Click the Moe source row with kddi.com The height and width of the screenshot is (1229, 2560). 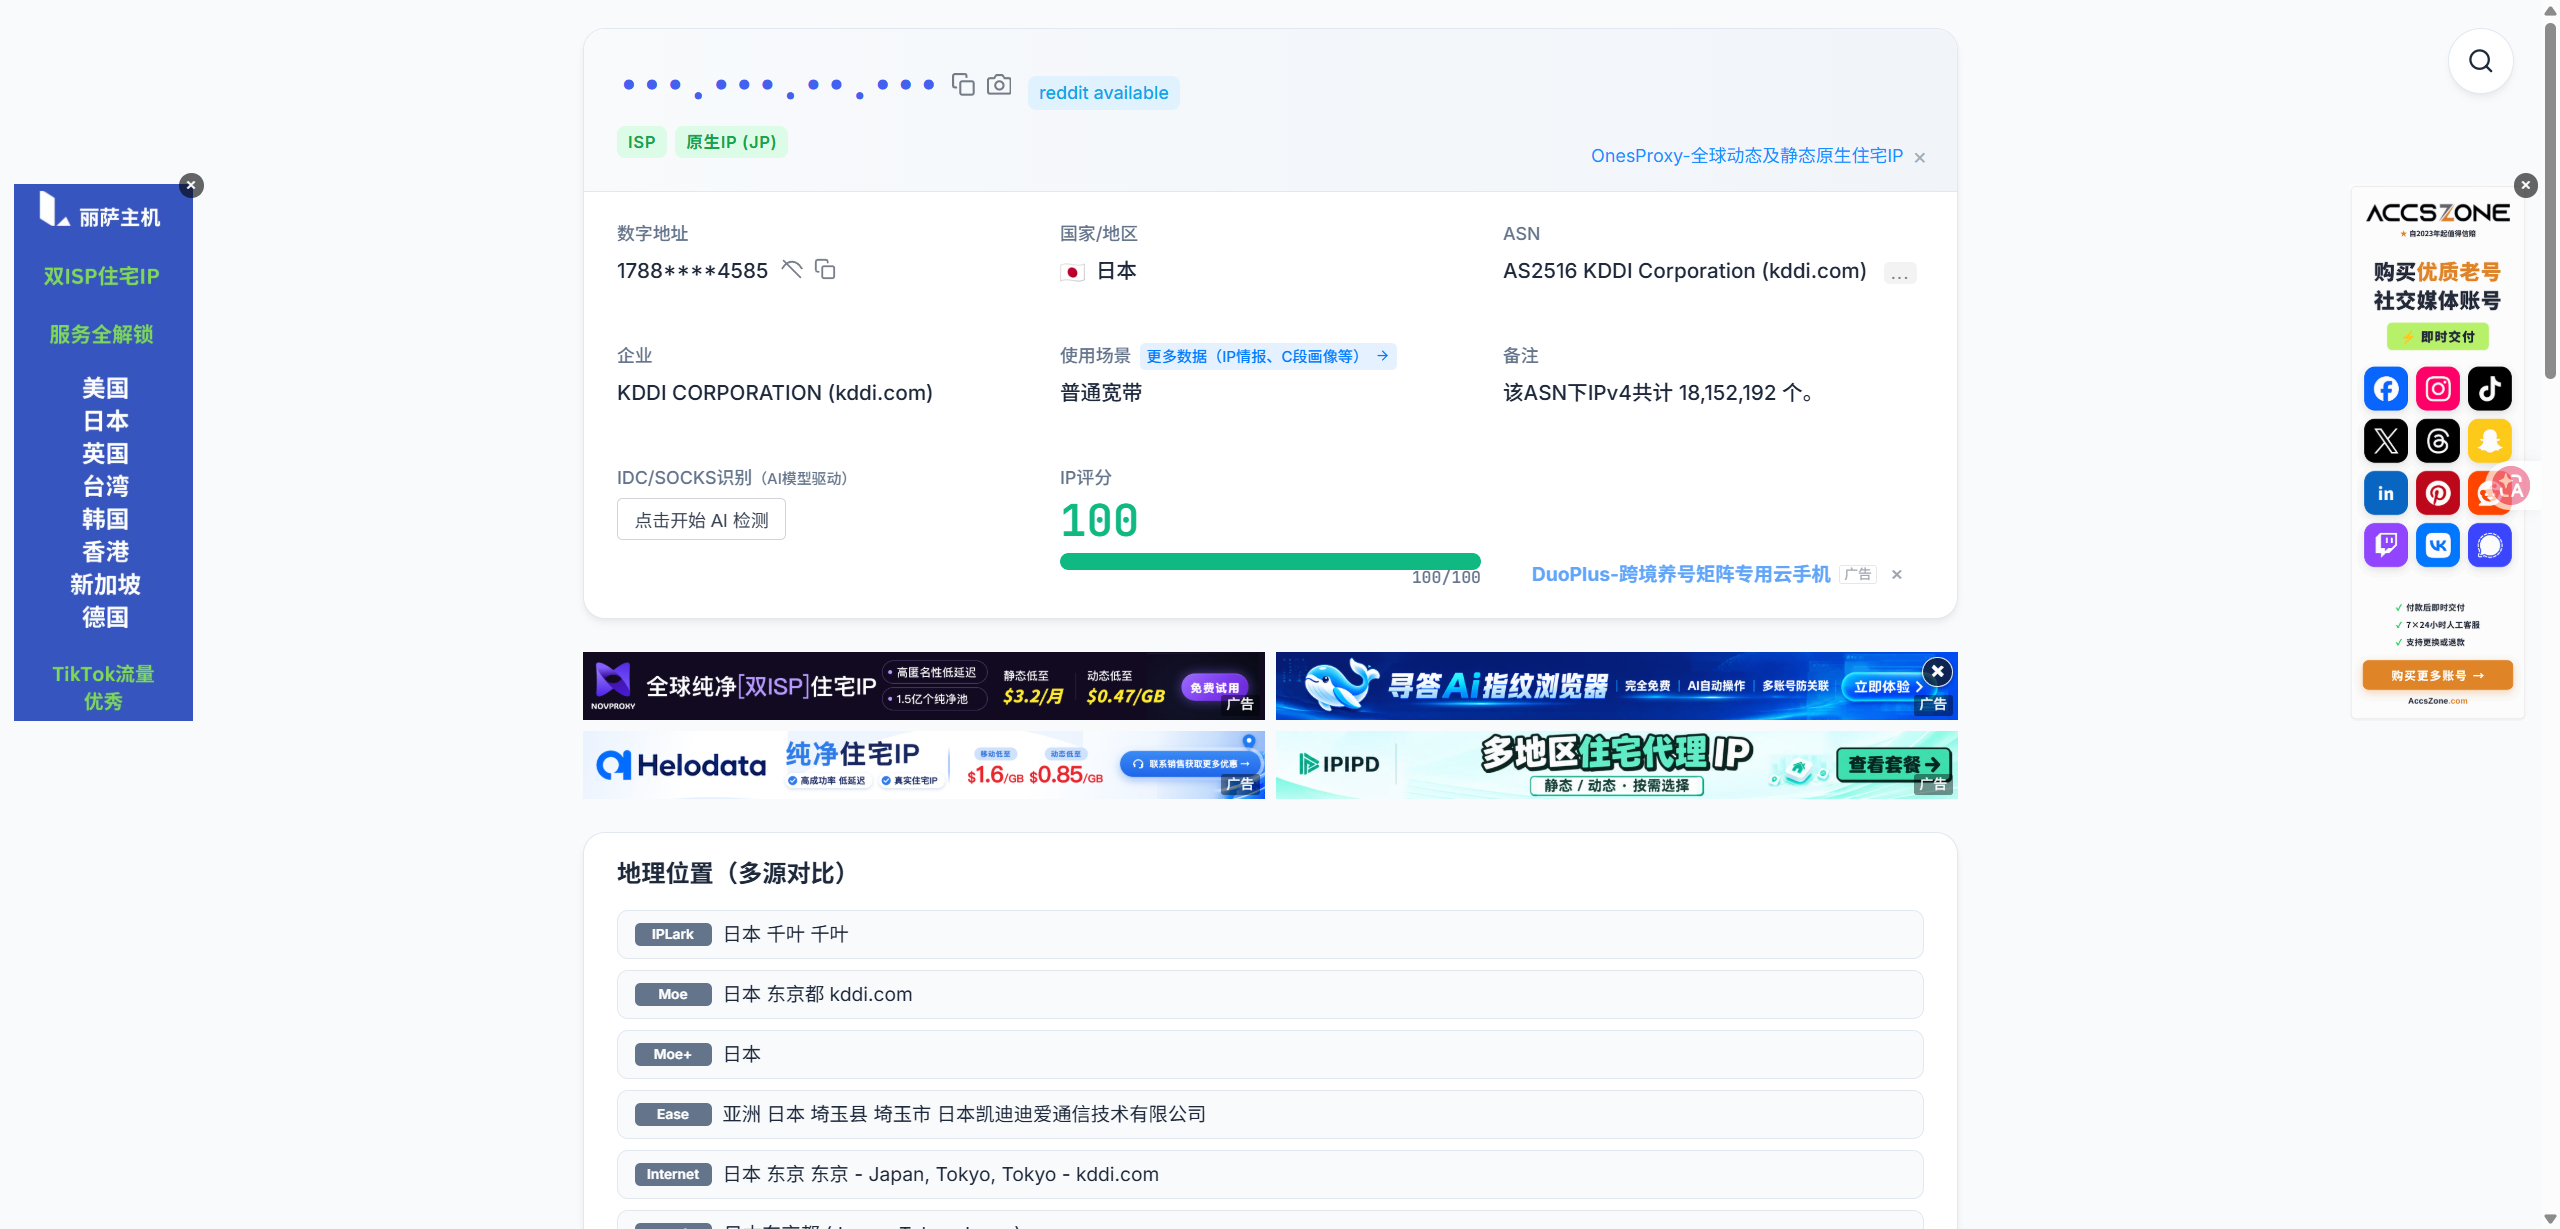[1270, 994]
